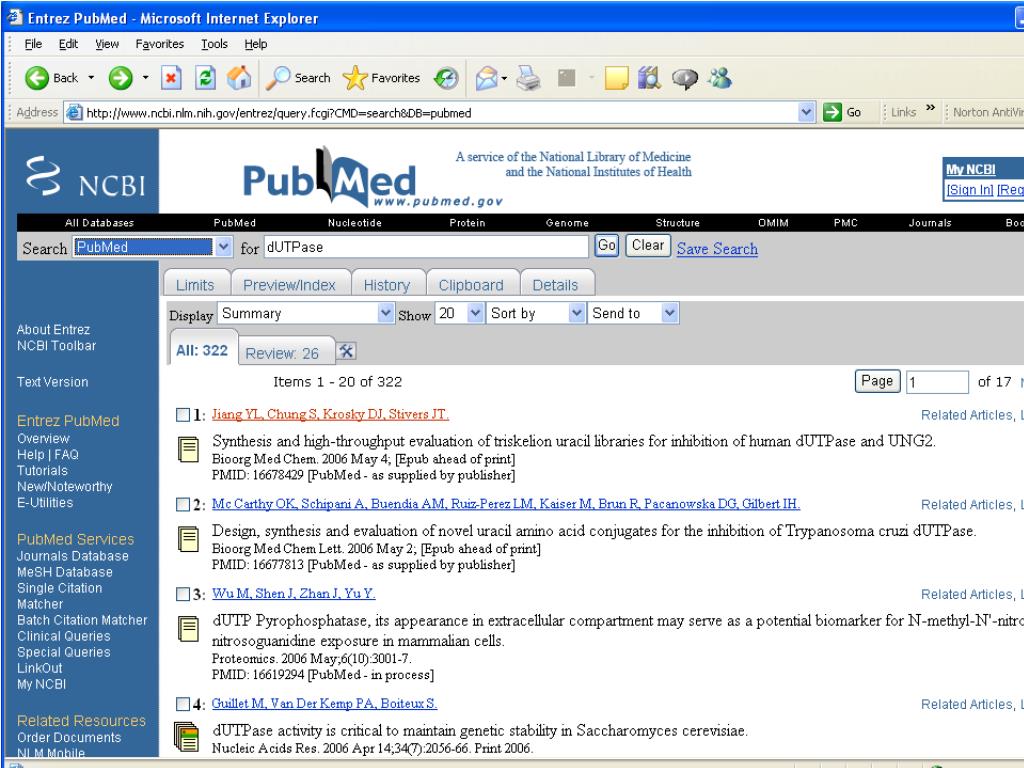Open abstract page icon for result 2
The height and width of the screenshot is (768, 1024).
[x=188, y=539]
